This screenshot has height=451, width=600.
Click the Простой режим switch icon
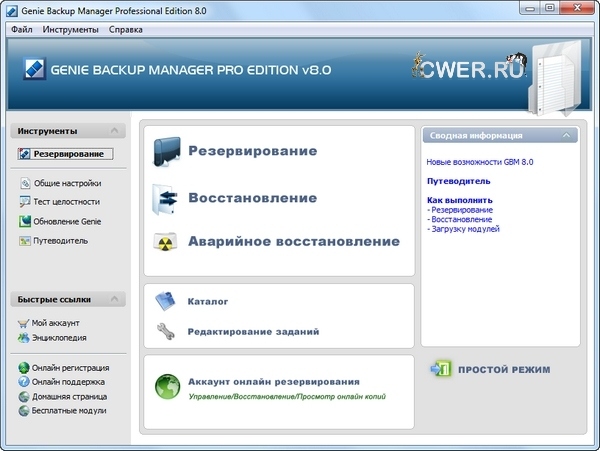pyautogui.click(x=440, y=370)
